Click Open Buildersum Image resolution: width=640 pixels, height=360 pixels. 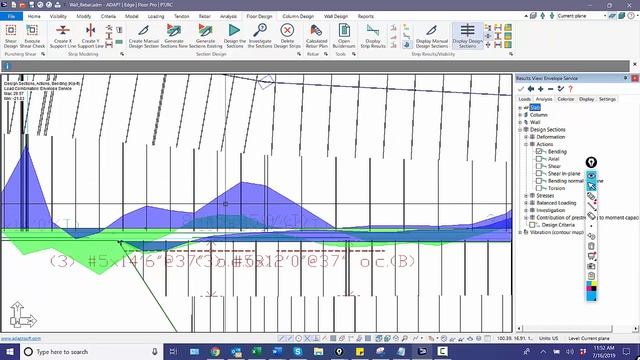click(x=344, y=36)
